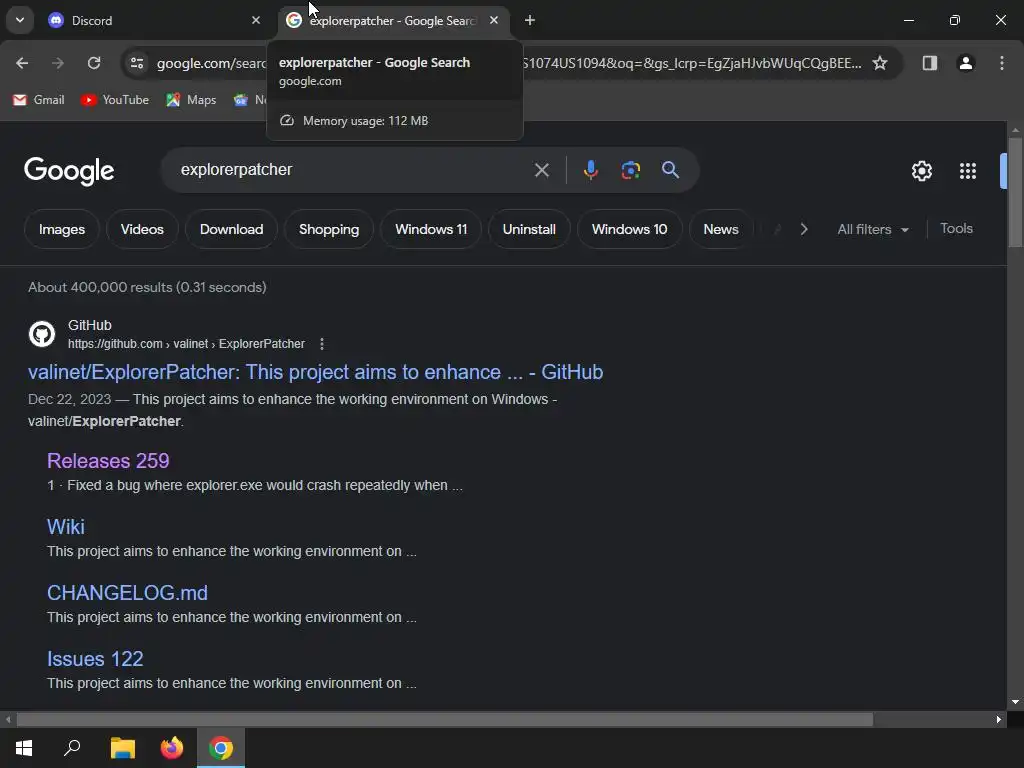This screenshot has width=1024, height=768.
Task: Click the horizontal scrollbar thumb
Action: pyautogui.click(x=445, y=720)
